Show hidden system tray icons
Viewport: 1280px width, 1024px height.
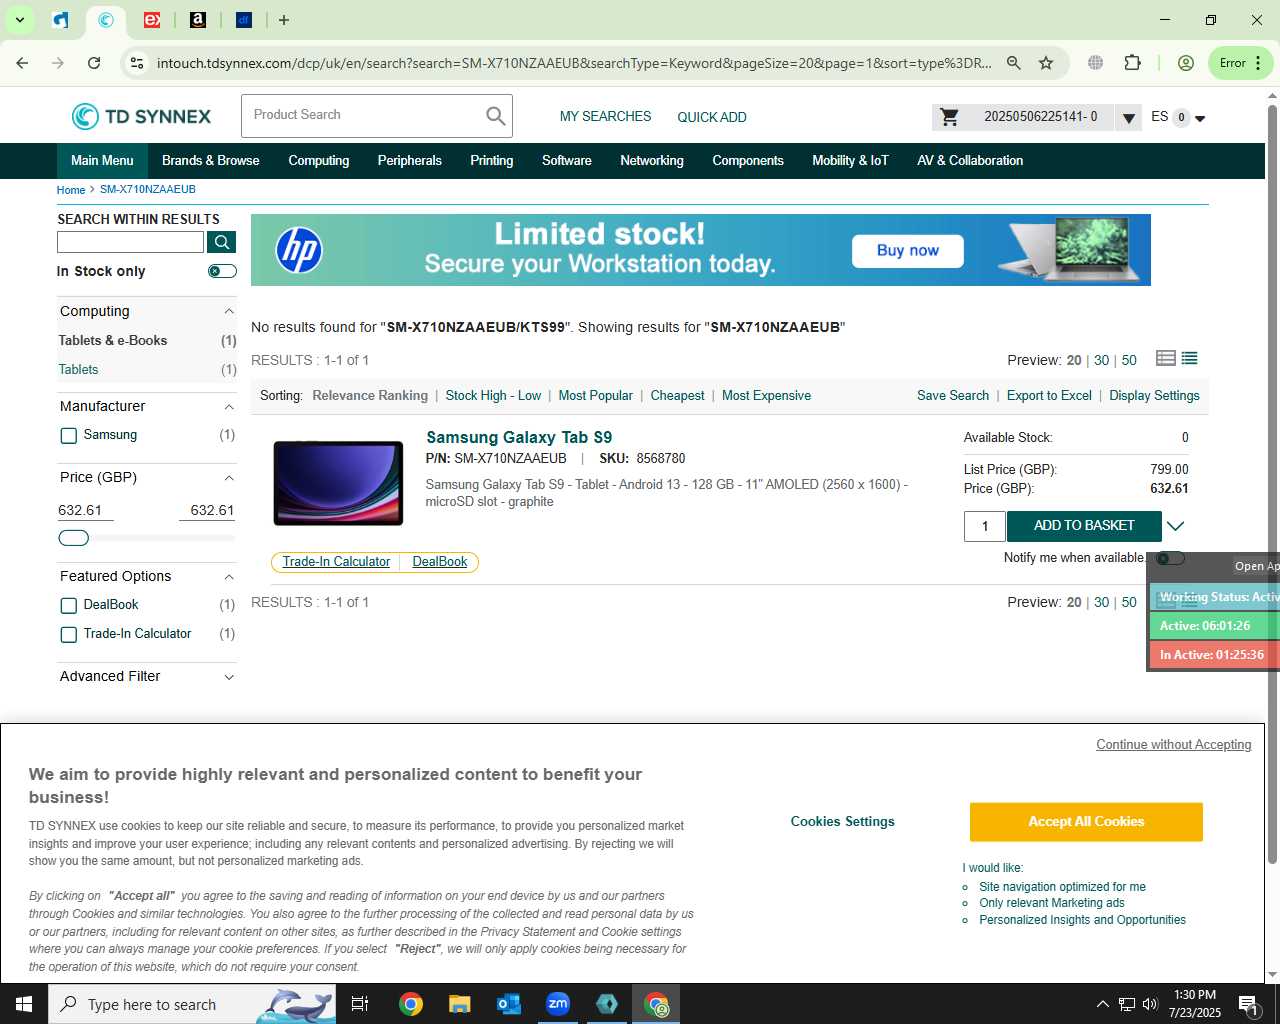[x=1102, y=1004]
